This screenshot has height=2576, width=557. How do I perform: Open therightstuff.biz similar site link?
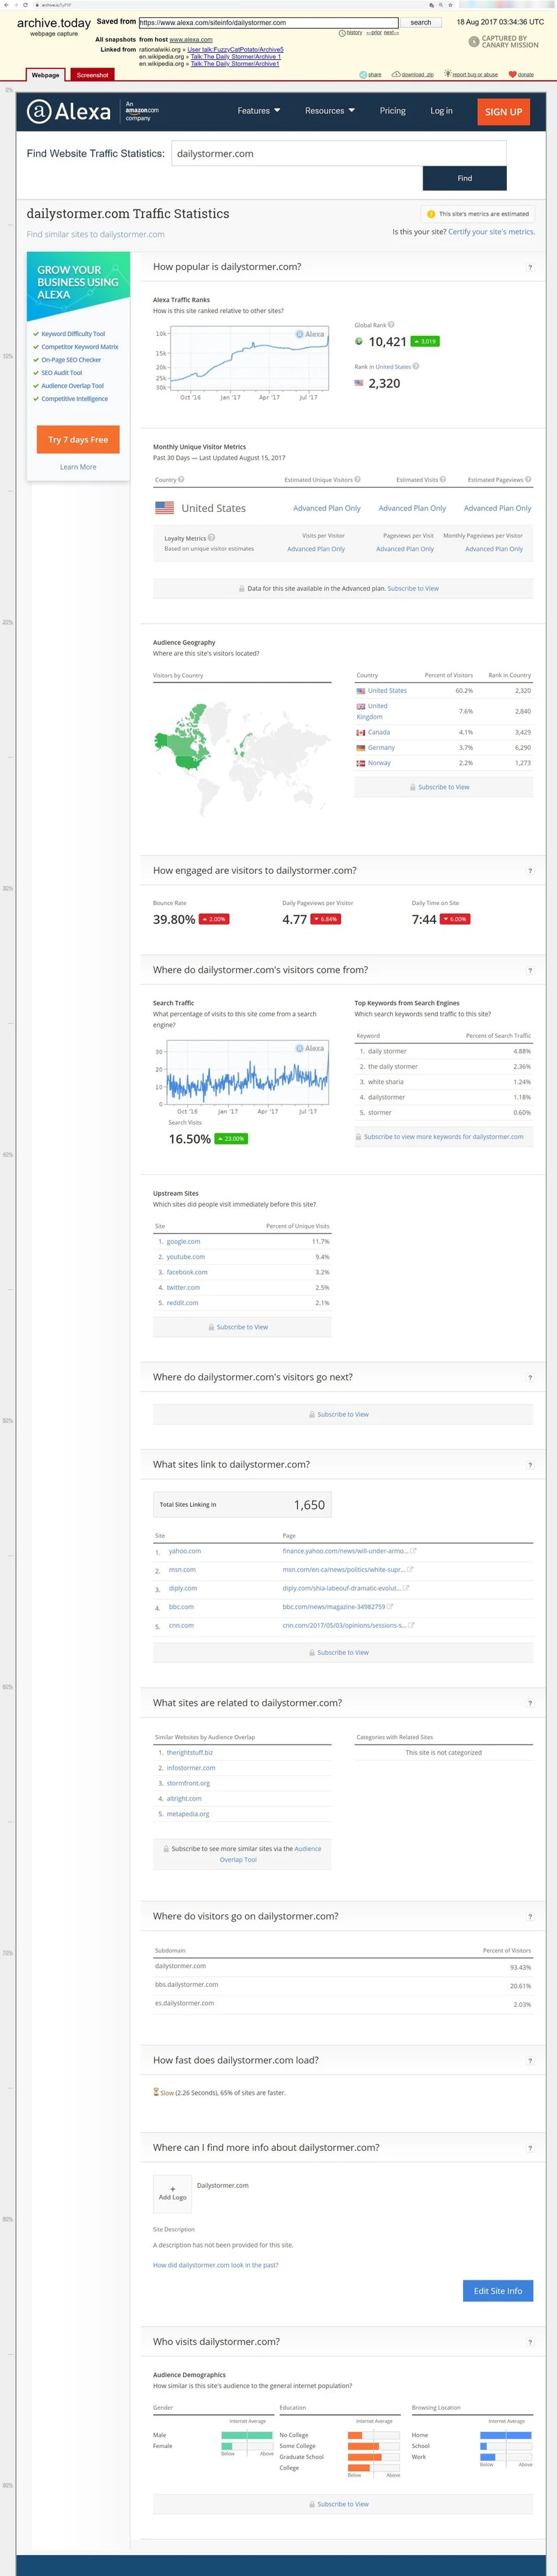189,1753
